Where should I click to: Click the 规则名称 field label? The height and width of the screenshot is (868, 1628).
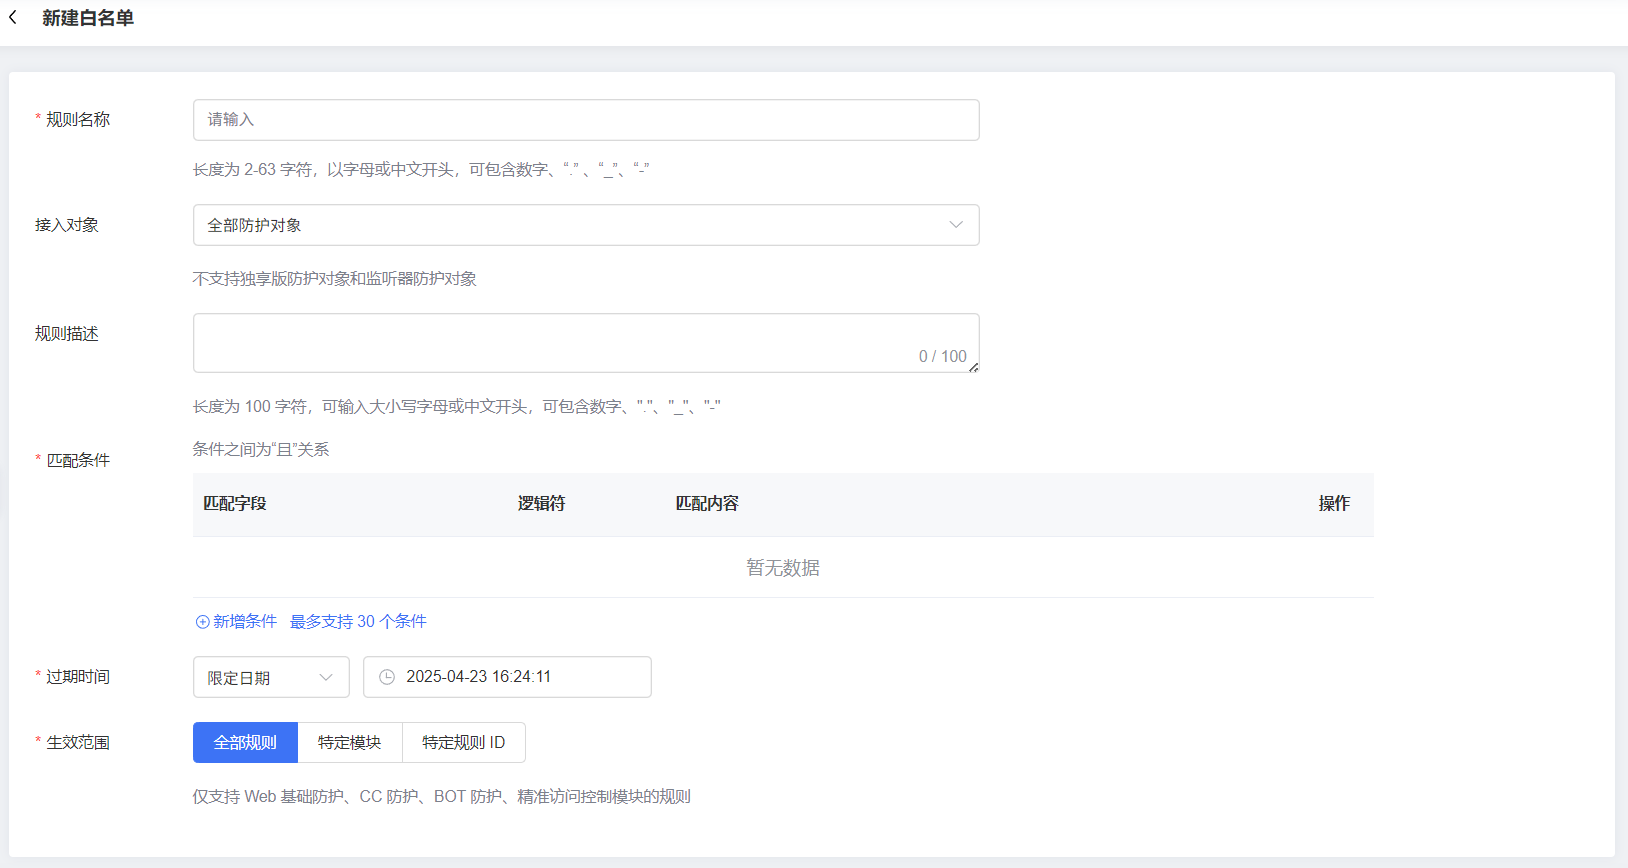[78, 120]
